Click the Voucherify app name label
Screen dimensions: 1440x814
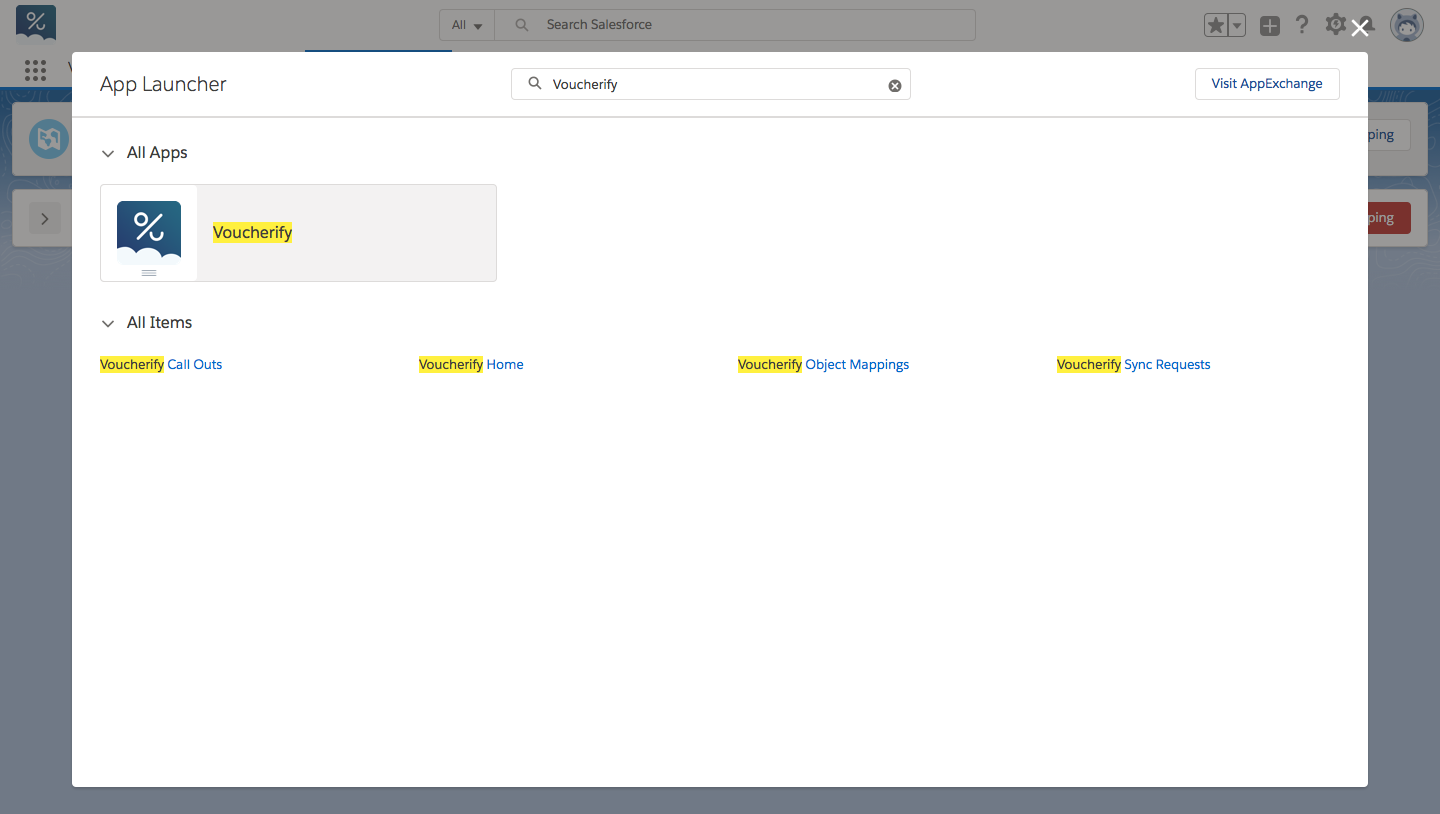coord(252,233)
